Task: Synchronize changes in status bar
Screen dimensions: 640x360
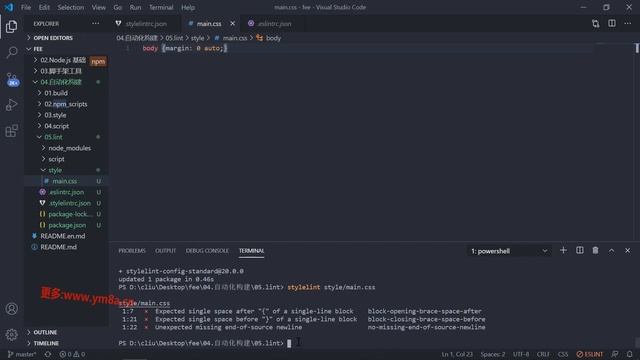Action: (48, 354)
